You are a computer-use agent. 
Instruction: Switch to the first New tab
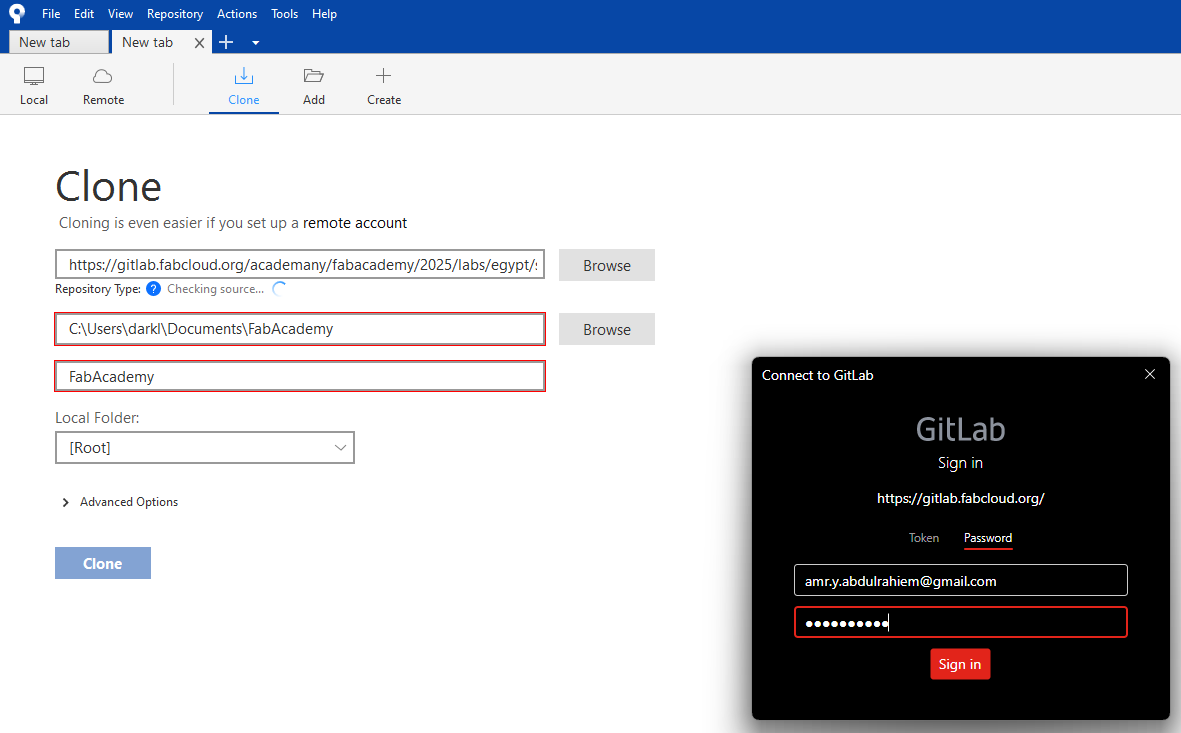coord(59,42)
